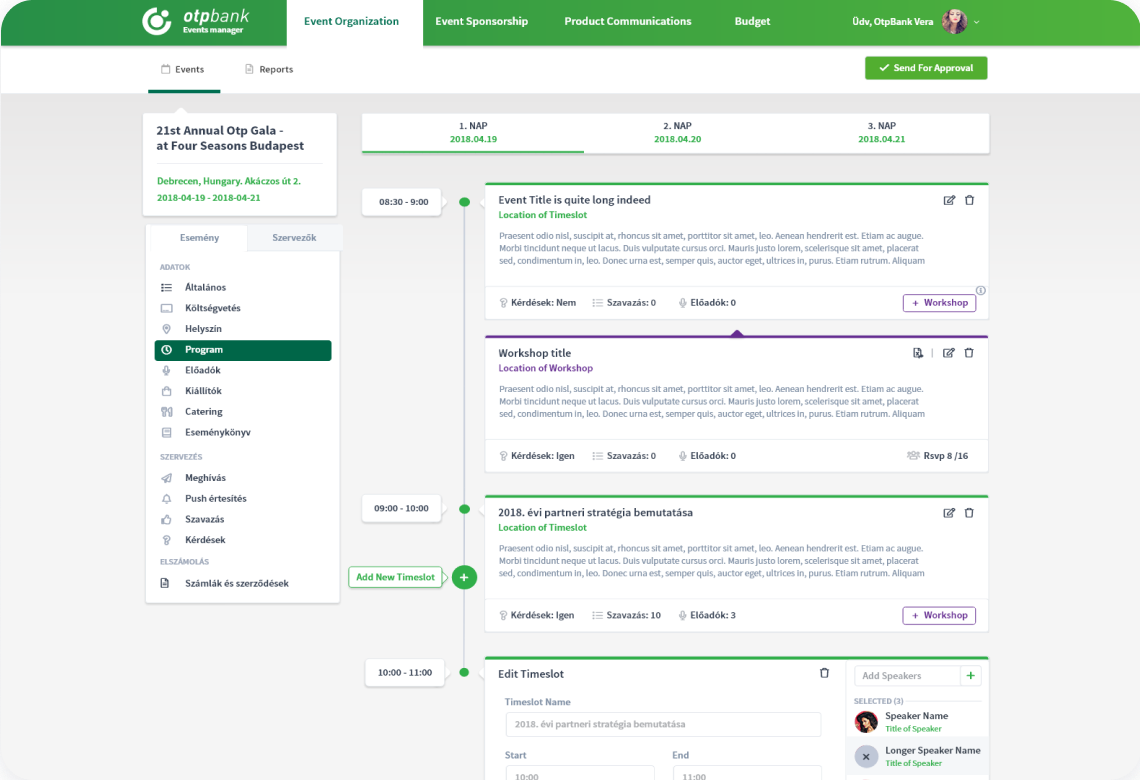Remove Longer Speaker Name via X avatar
This screenshot has width=1140, height=780.
click(866, 757)
